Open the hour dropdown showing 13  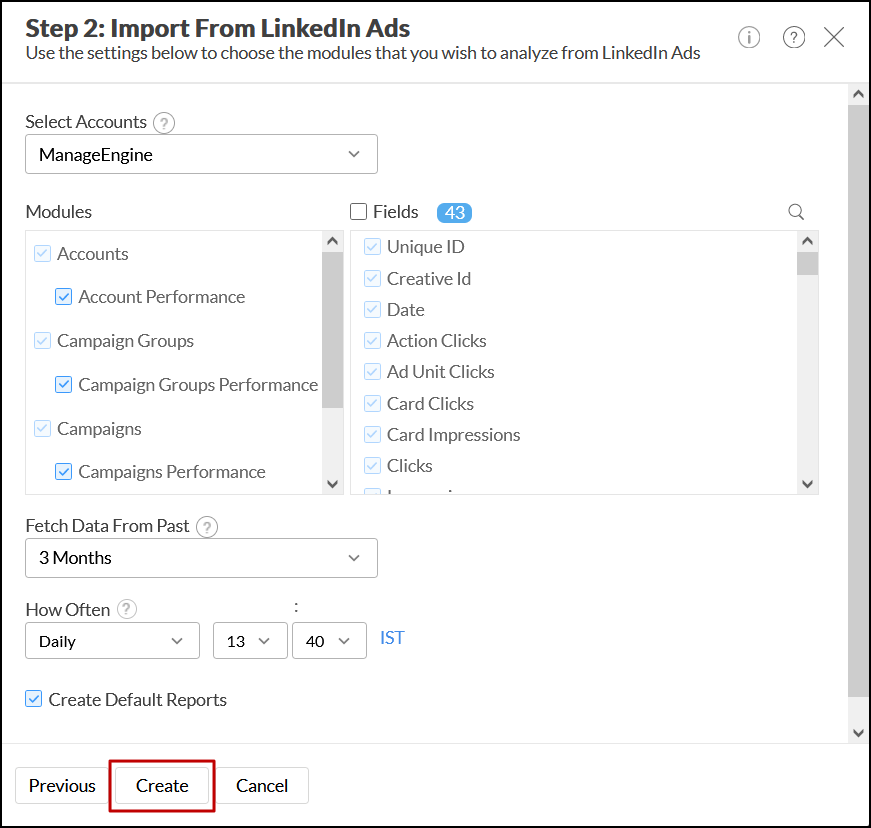250,641
